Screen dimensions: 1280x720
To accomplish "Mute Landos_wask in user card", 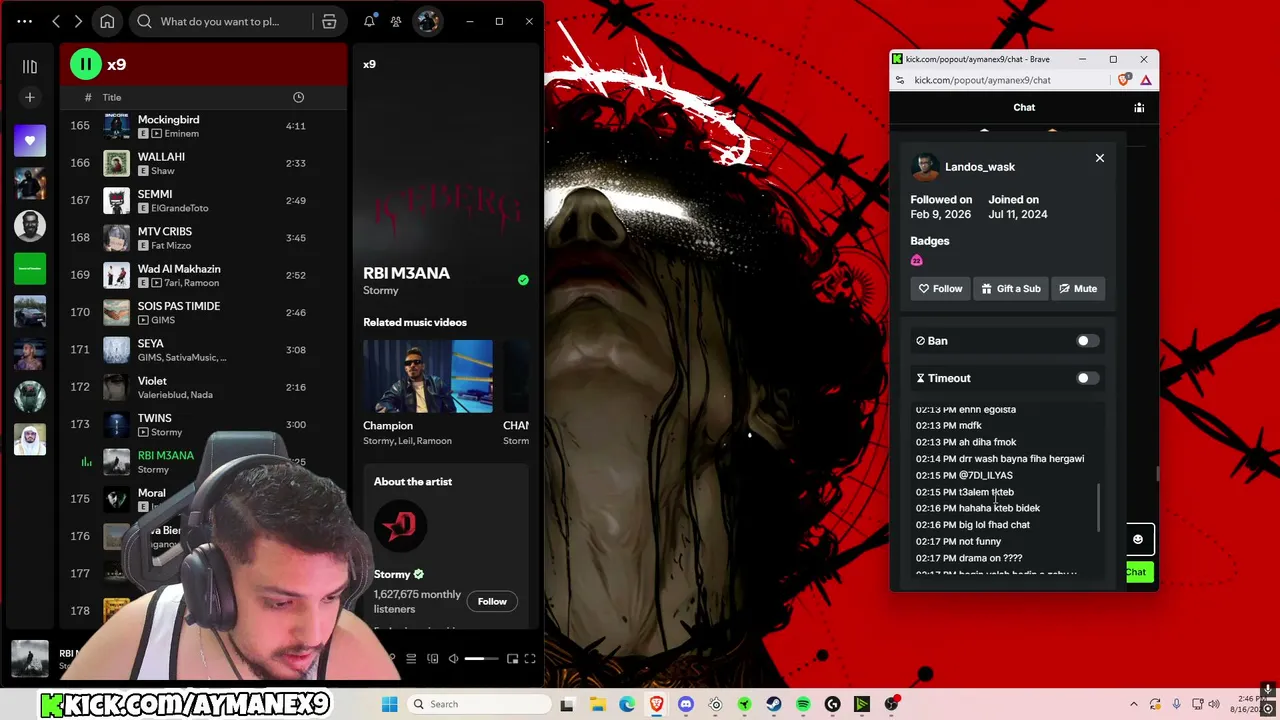I will [x=1078, y=288].
